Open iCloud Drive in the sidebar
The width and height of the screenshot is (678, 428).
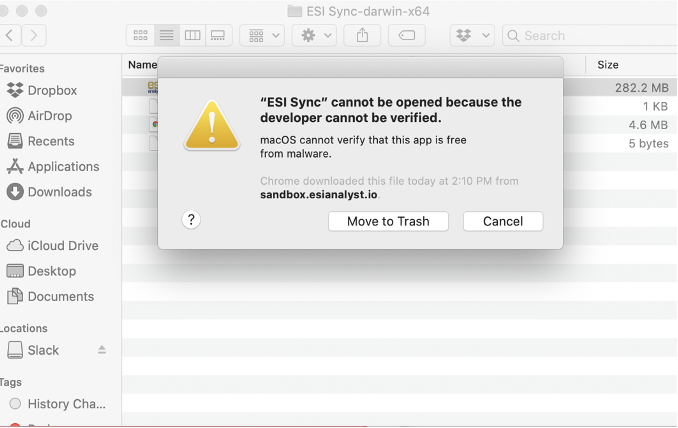click(53, 246)
